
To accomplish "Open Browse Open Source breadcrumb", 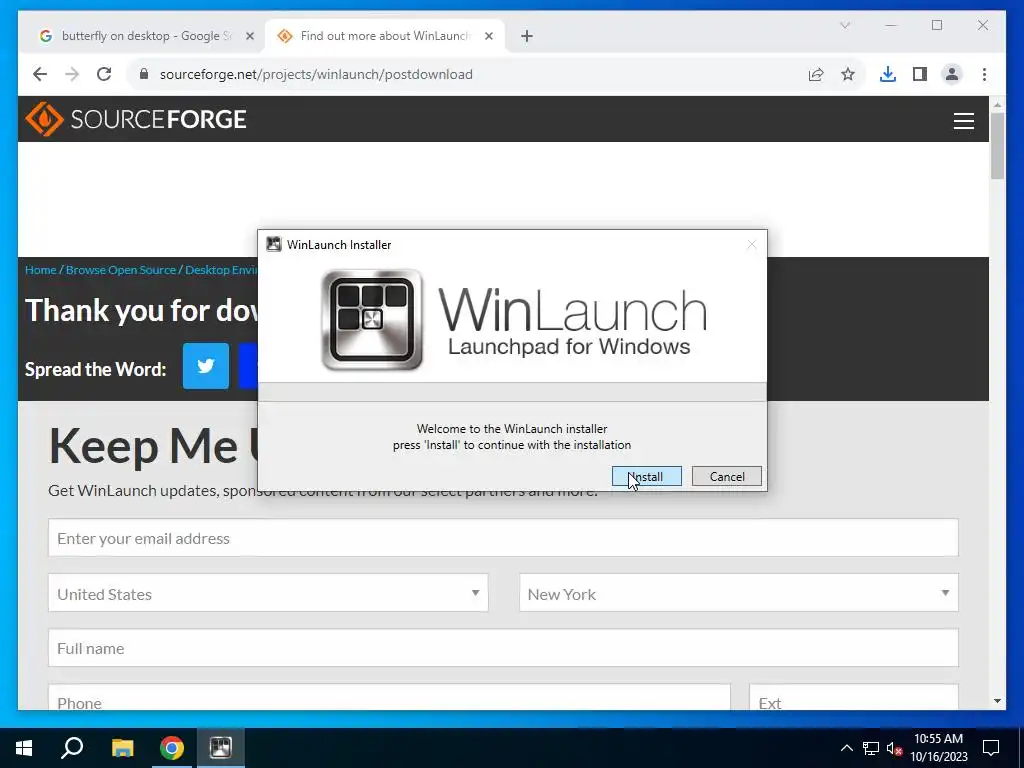I will point(121,270).
